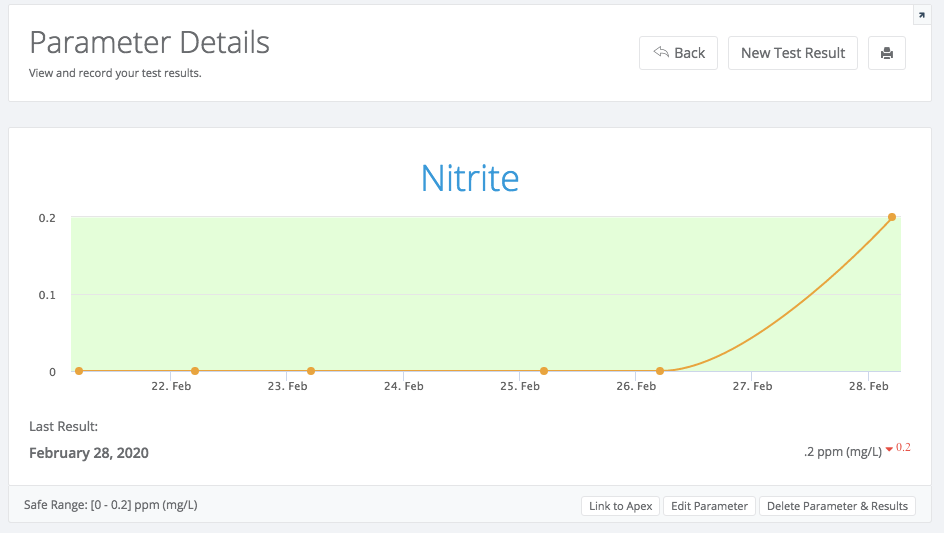Image resolution: width=944 pixels, height=533 pixels.
Task: Click the 0.2 y-axis label
Action: 47,218
